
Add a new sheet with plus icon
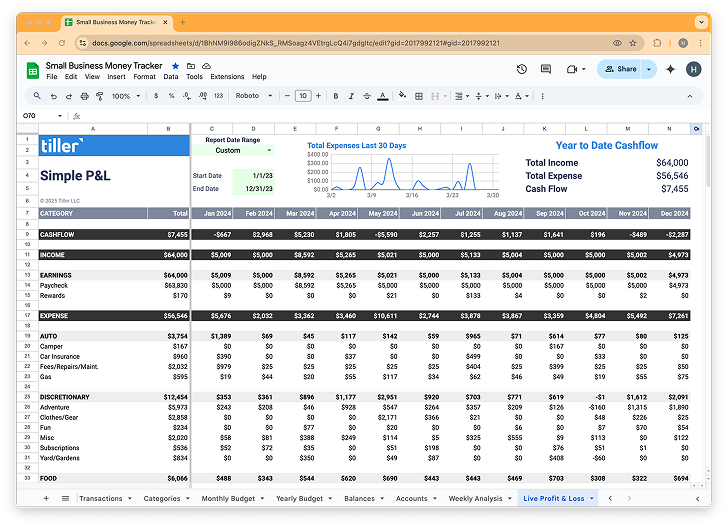(46, 498)
